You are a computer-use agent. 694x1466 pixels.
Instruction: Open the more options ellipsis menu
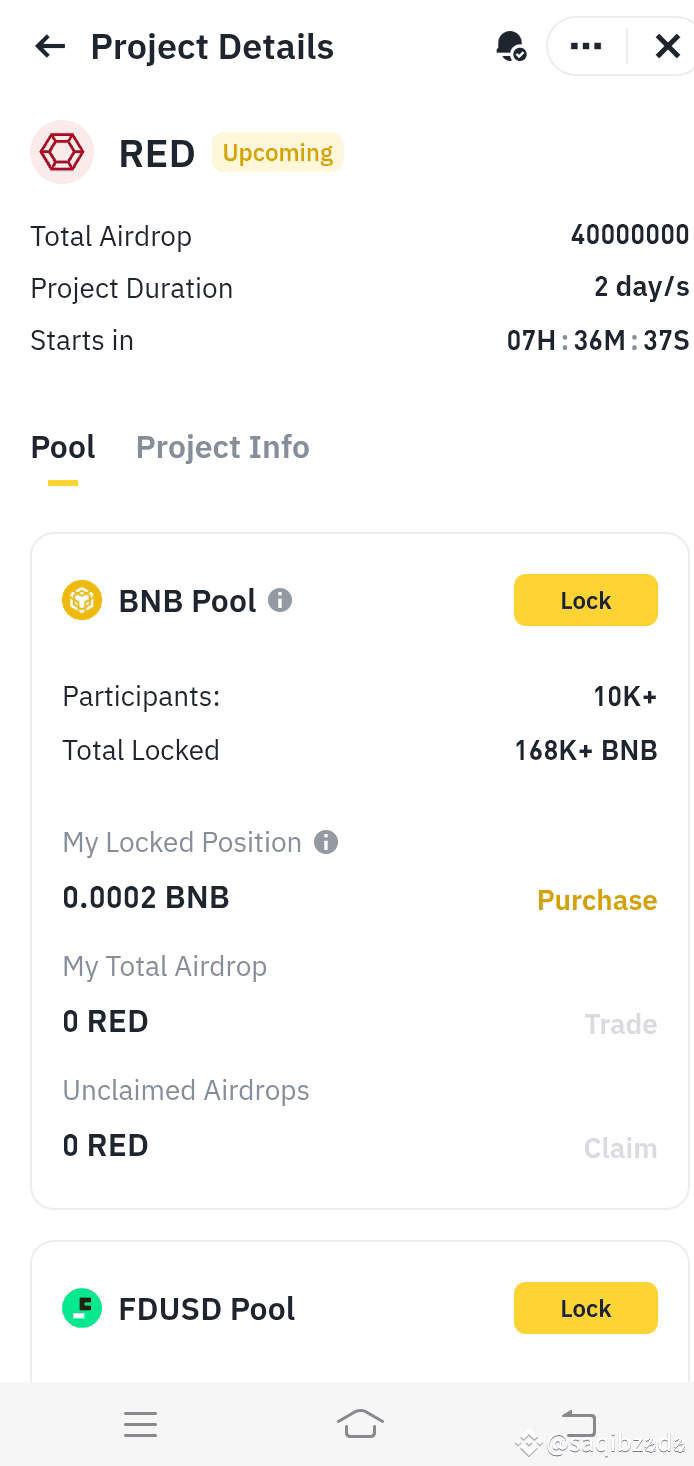click(x=585, y=46)
